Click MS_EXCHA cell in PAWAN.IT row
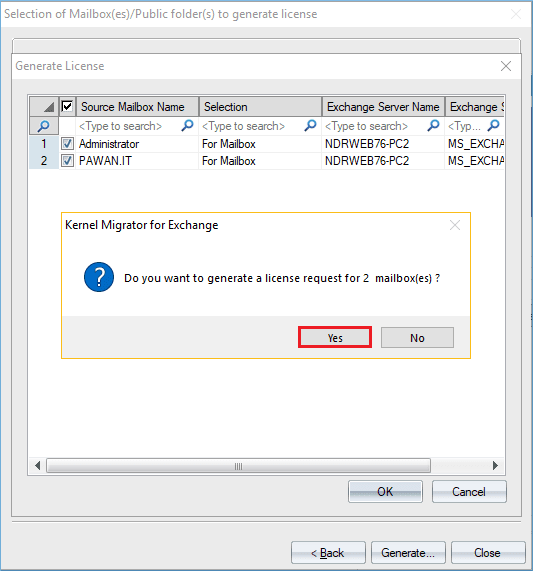Viewport: 533px width, 571px height. 475,161
